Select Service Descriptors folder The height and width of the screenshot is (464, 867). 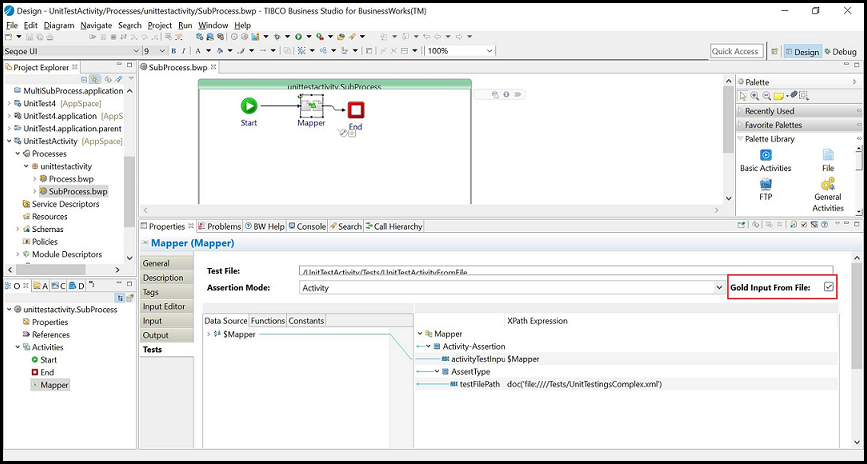(x=61, y=204)
